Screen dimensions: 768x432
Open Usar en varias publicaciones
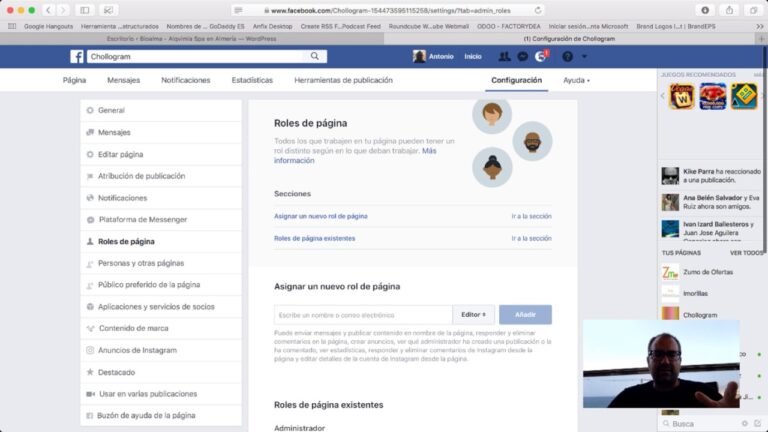pos(161,394)
